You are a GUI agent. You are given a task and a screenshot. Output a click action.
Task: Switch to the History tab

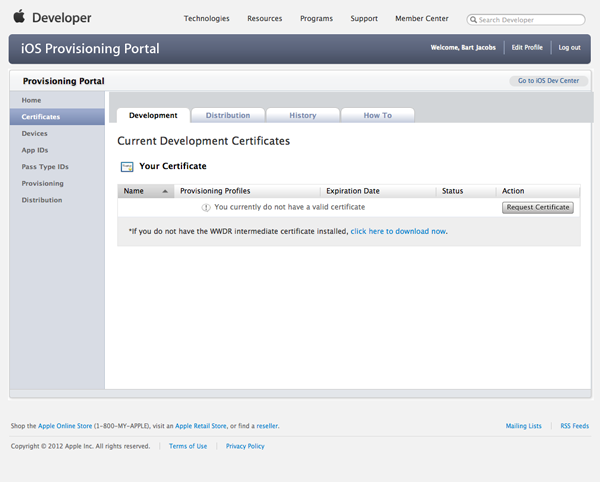tap(303, 116)
